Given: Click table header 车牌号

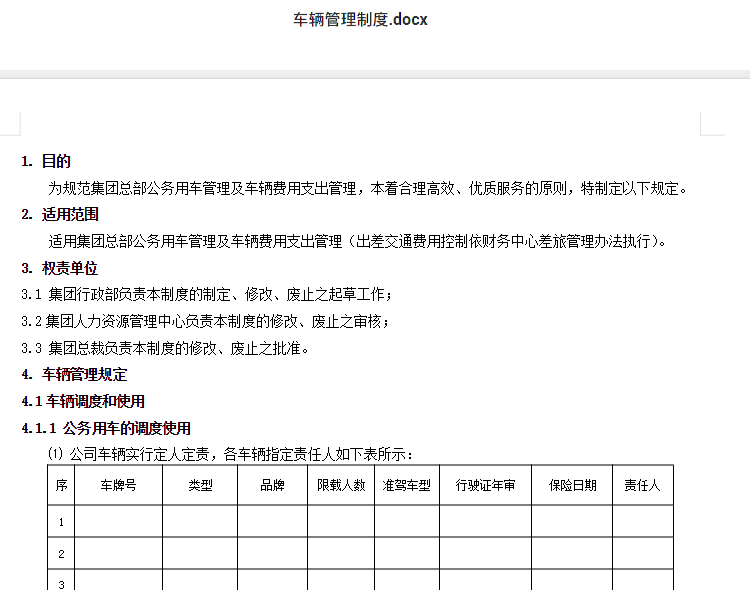Looking at the screenshot, I should [x=119, y=485].
